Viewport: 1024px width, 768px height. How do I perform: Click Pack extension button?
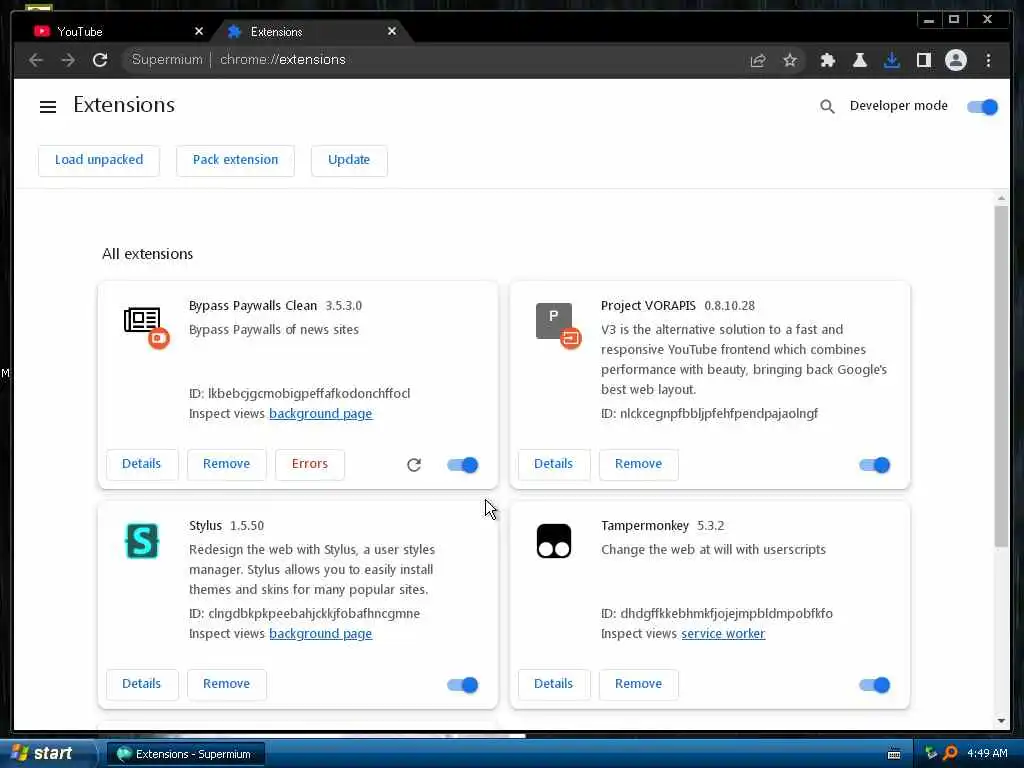click(235, 160)
